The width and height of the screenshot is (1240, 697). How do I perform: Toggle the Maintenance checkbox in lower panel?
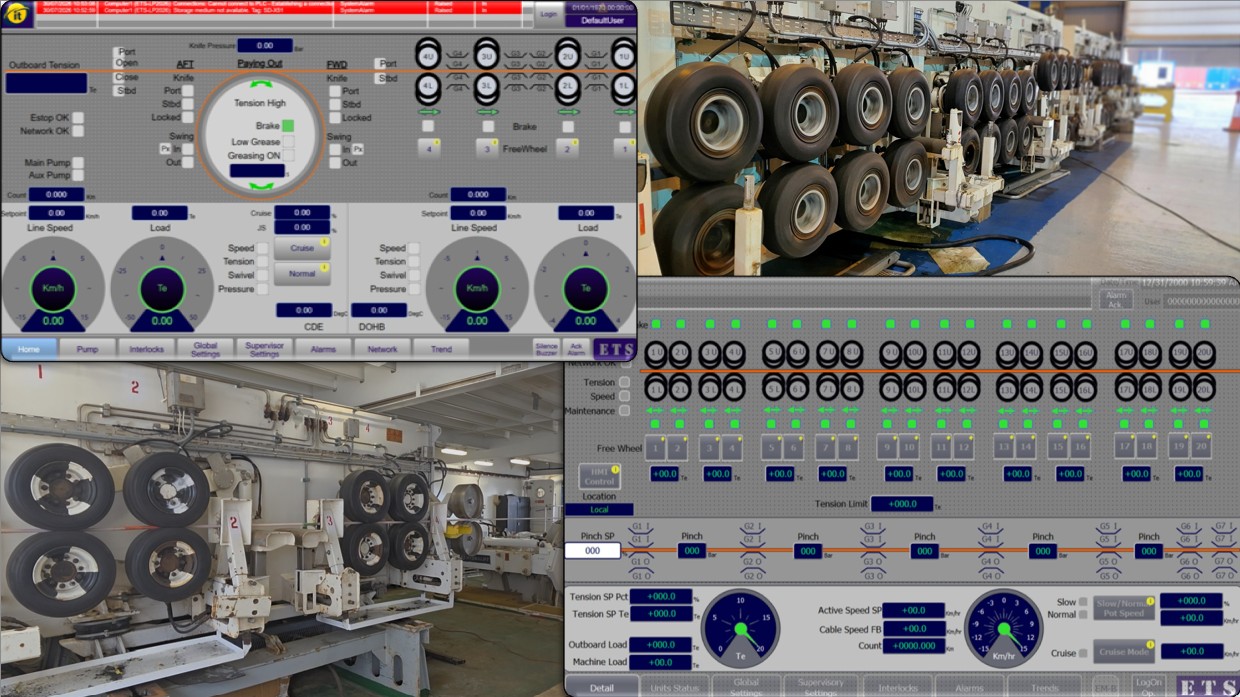click(x=625, y=411)
